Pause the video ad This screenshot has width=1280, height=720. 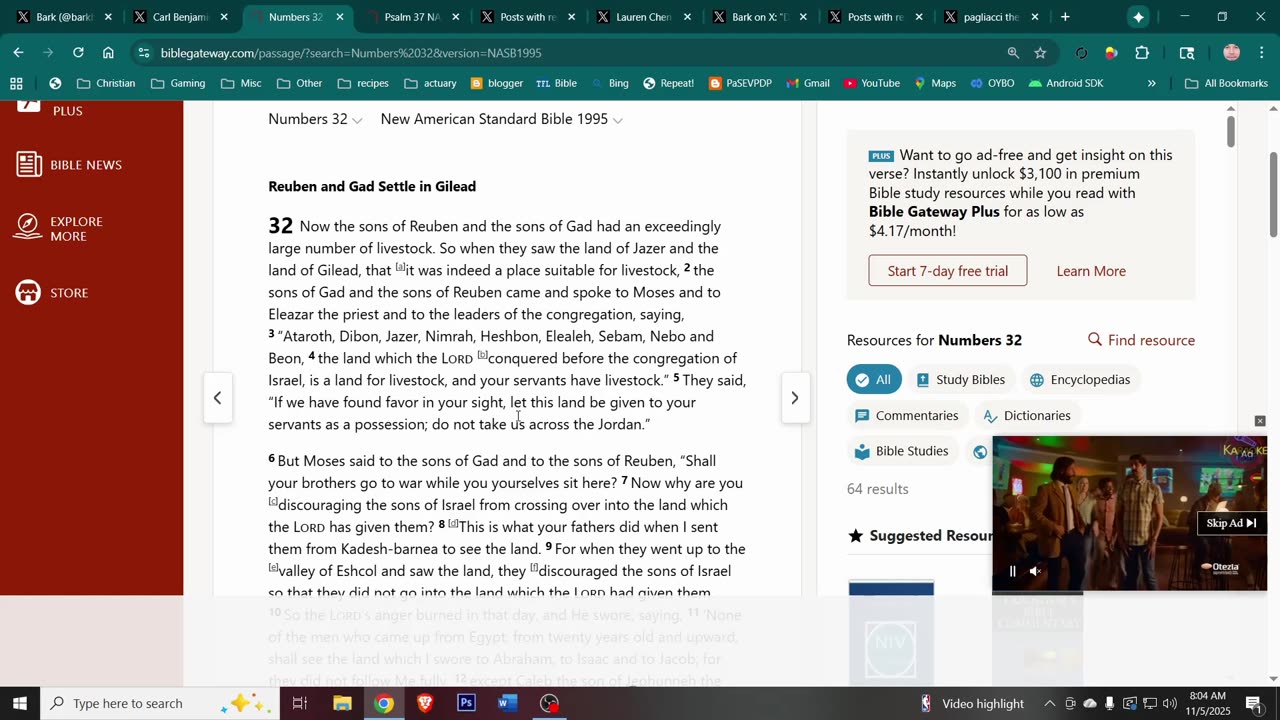(x=1012, y=571)
